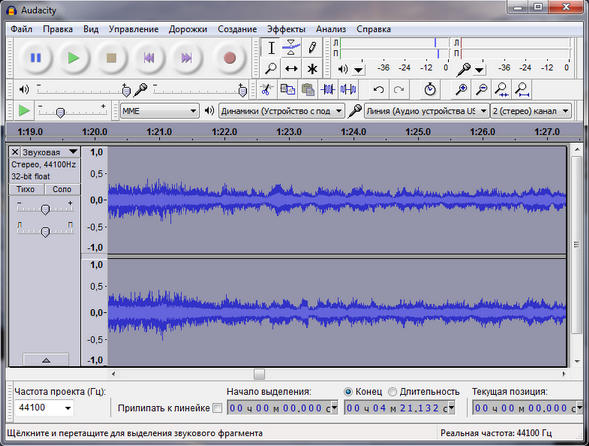Start recording with the red Record button
The width and height of the screenshot is (589, 446).
[230, 58]
